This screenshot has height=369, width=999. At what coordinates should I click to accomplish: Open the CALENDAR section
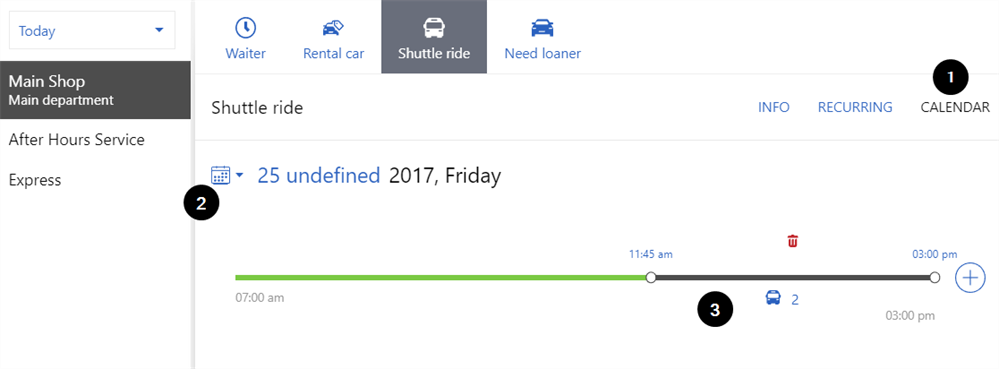click(x=955, y=108)
